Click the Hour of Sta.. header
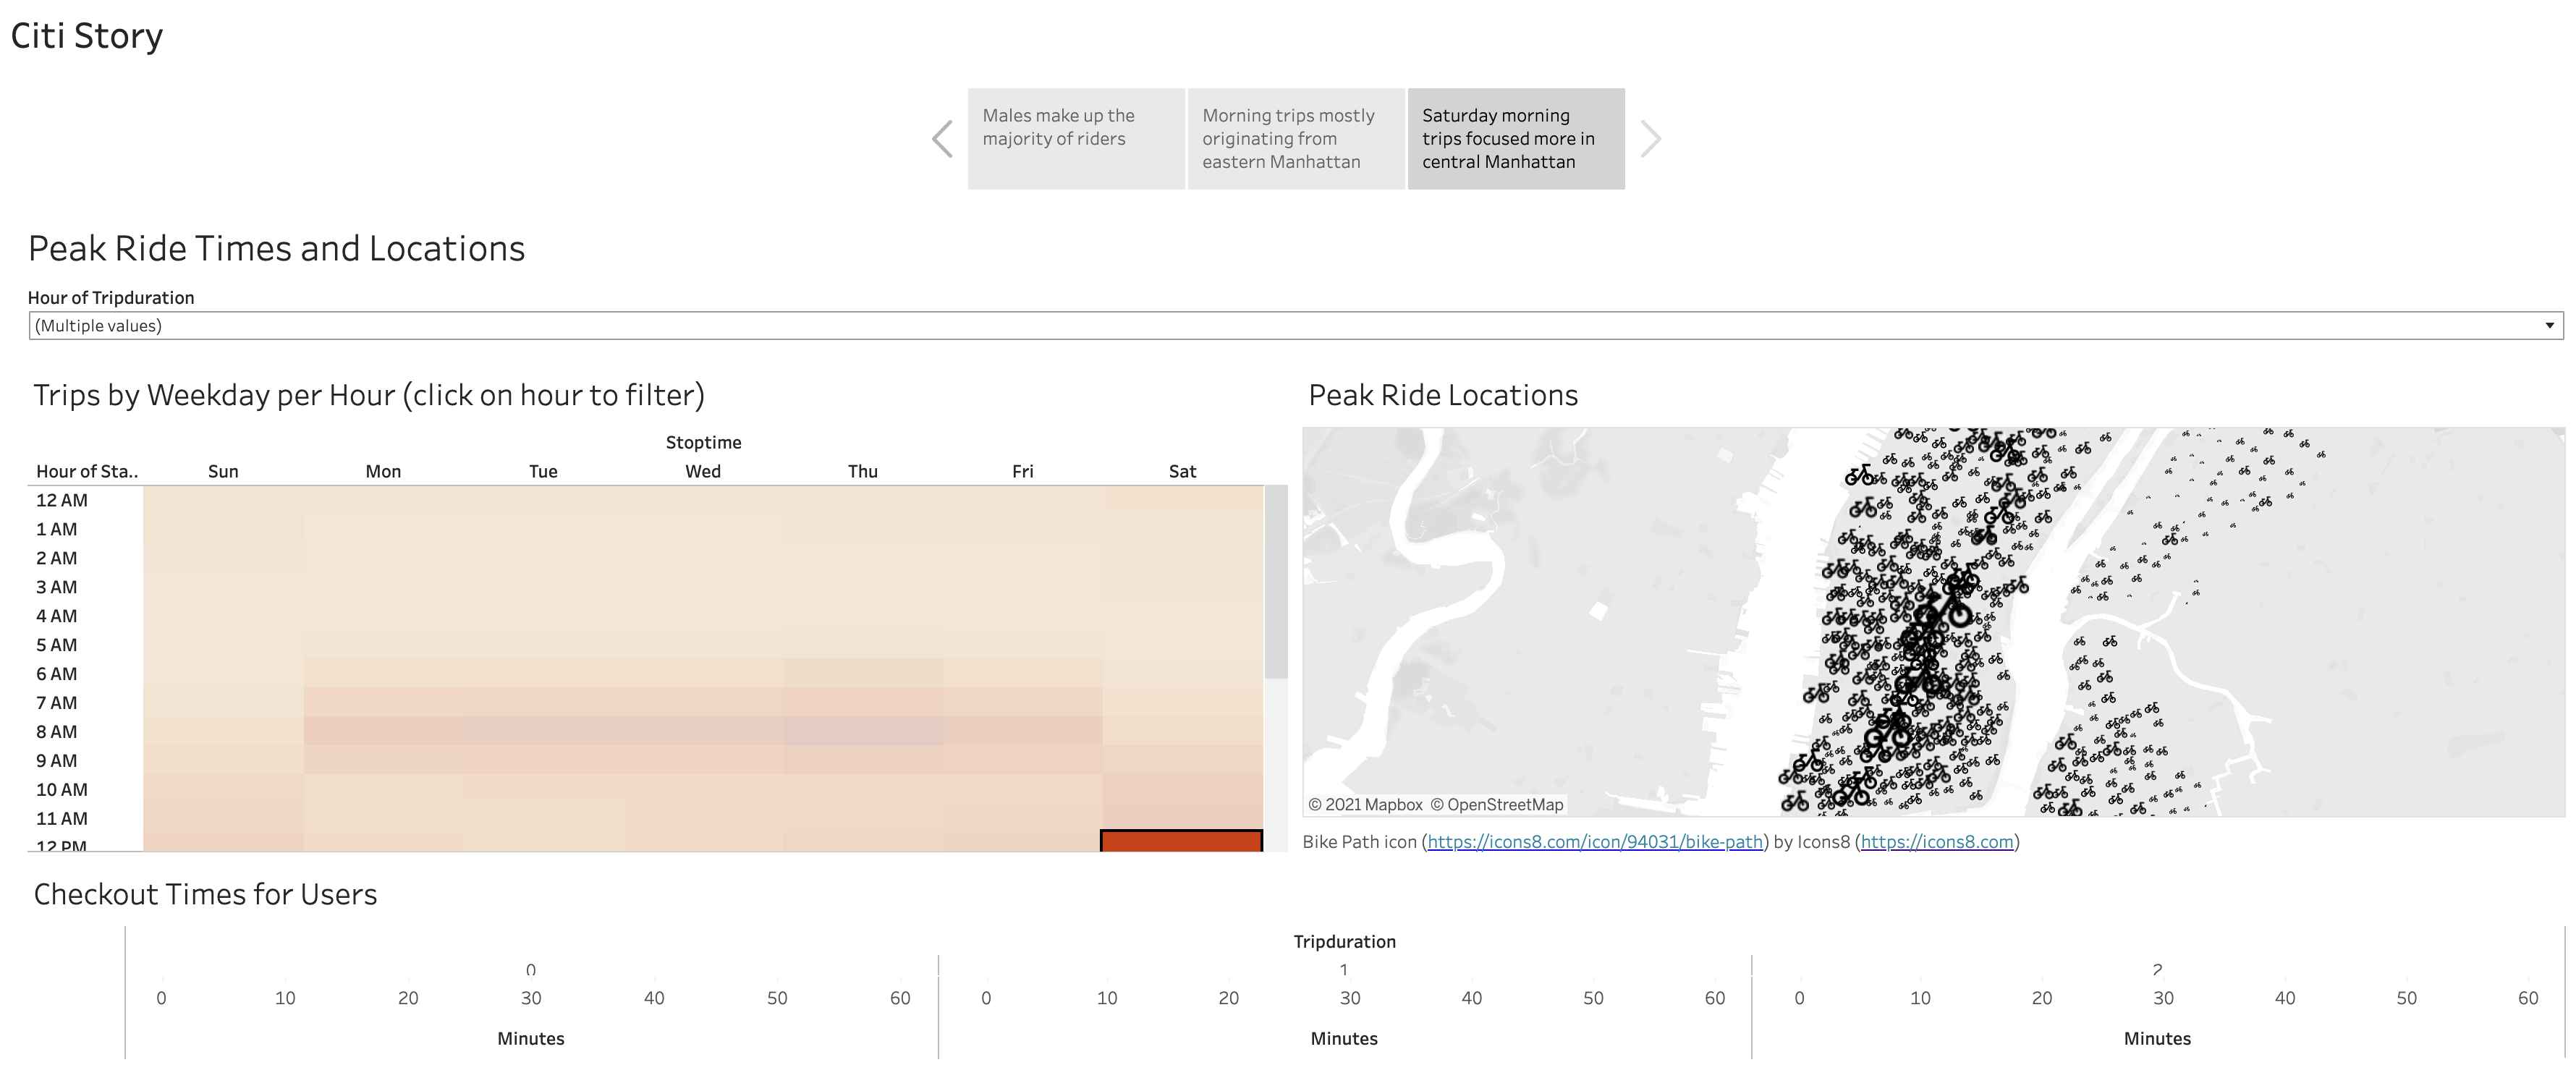This screenshot has width=2576, height=1078. pos(87,471)
